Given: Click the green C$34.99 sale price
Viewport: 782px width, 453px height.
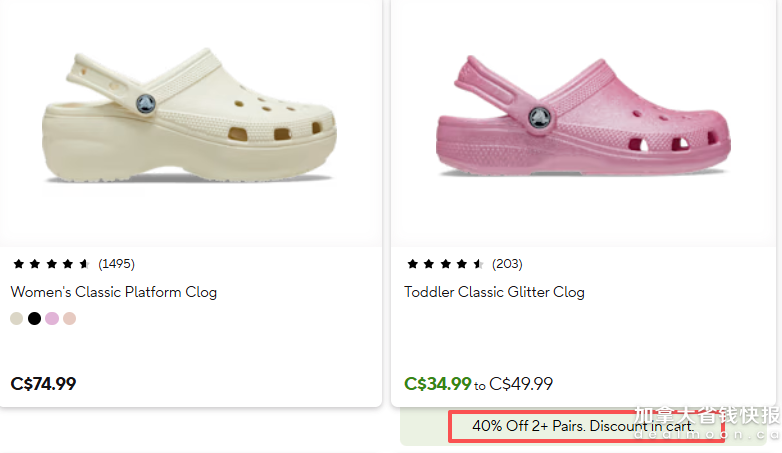Looking at the screenshot, I should click(x=437, y=383).
